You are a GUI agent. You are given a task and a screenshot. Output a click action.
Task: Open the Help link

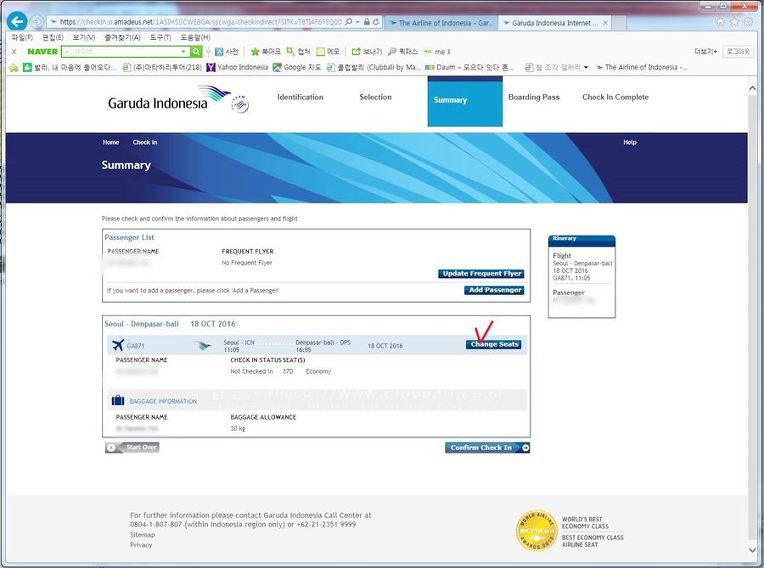[x=630, y=142]
